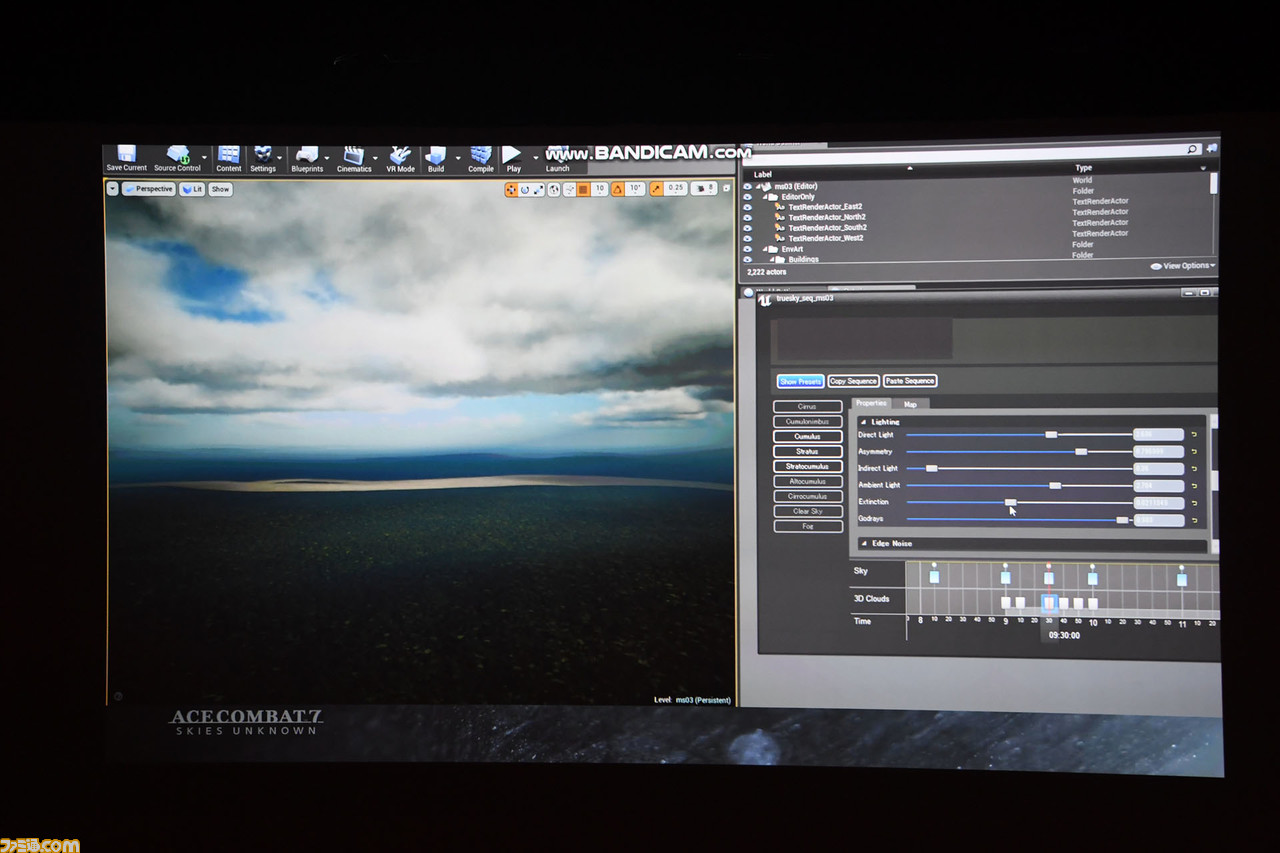Reset Asymmetry with its yellow arrow
Image resolution: width=1280 pixels, height=853 pixels.
1194,452
